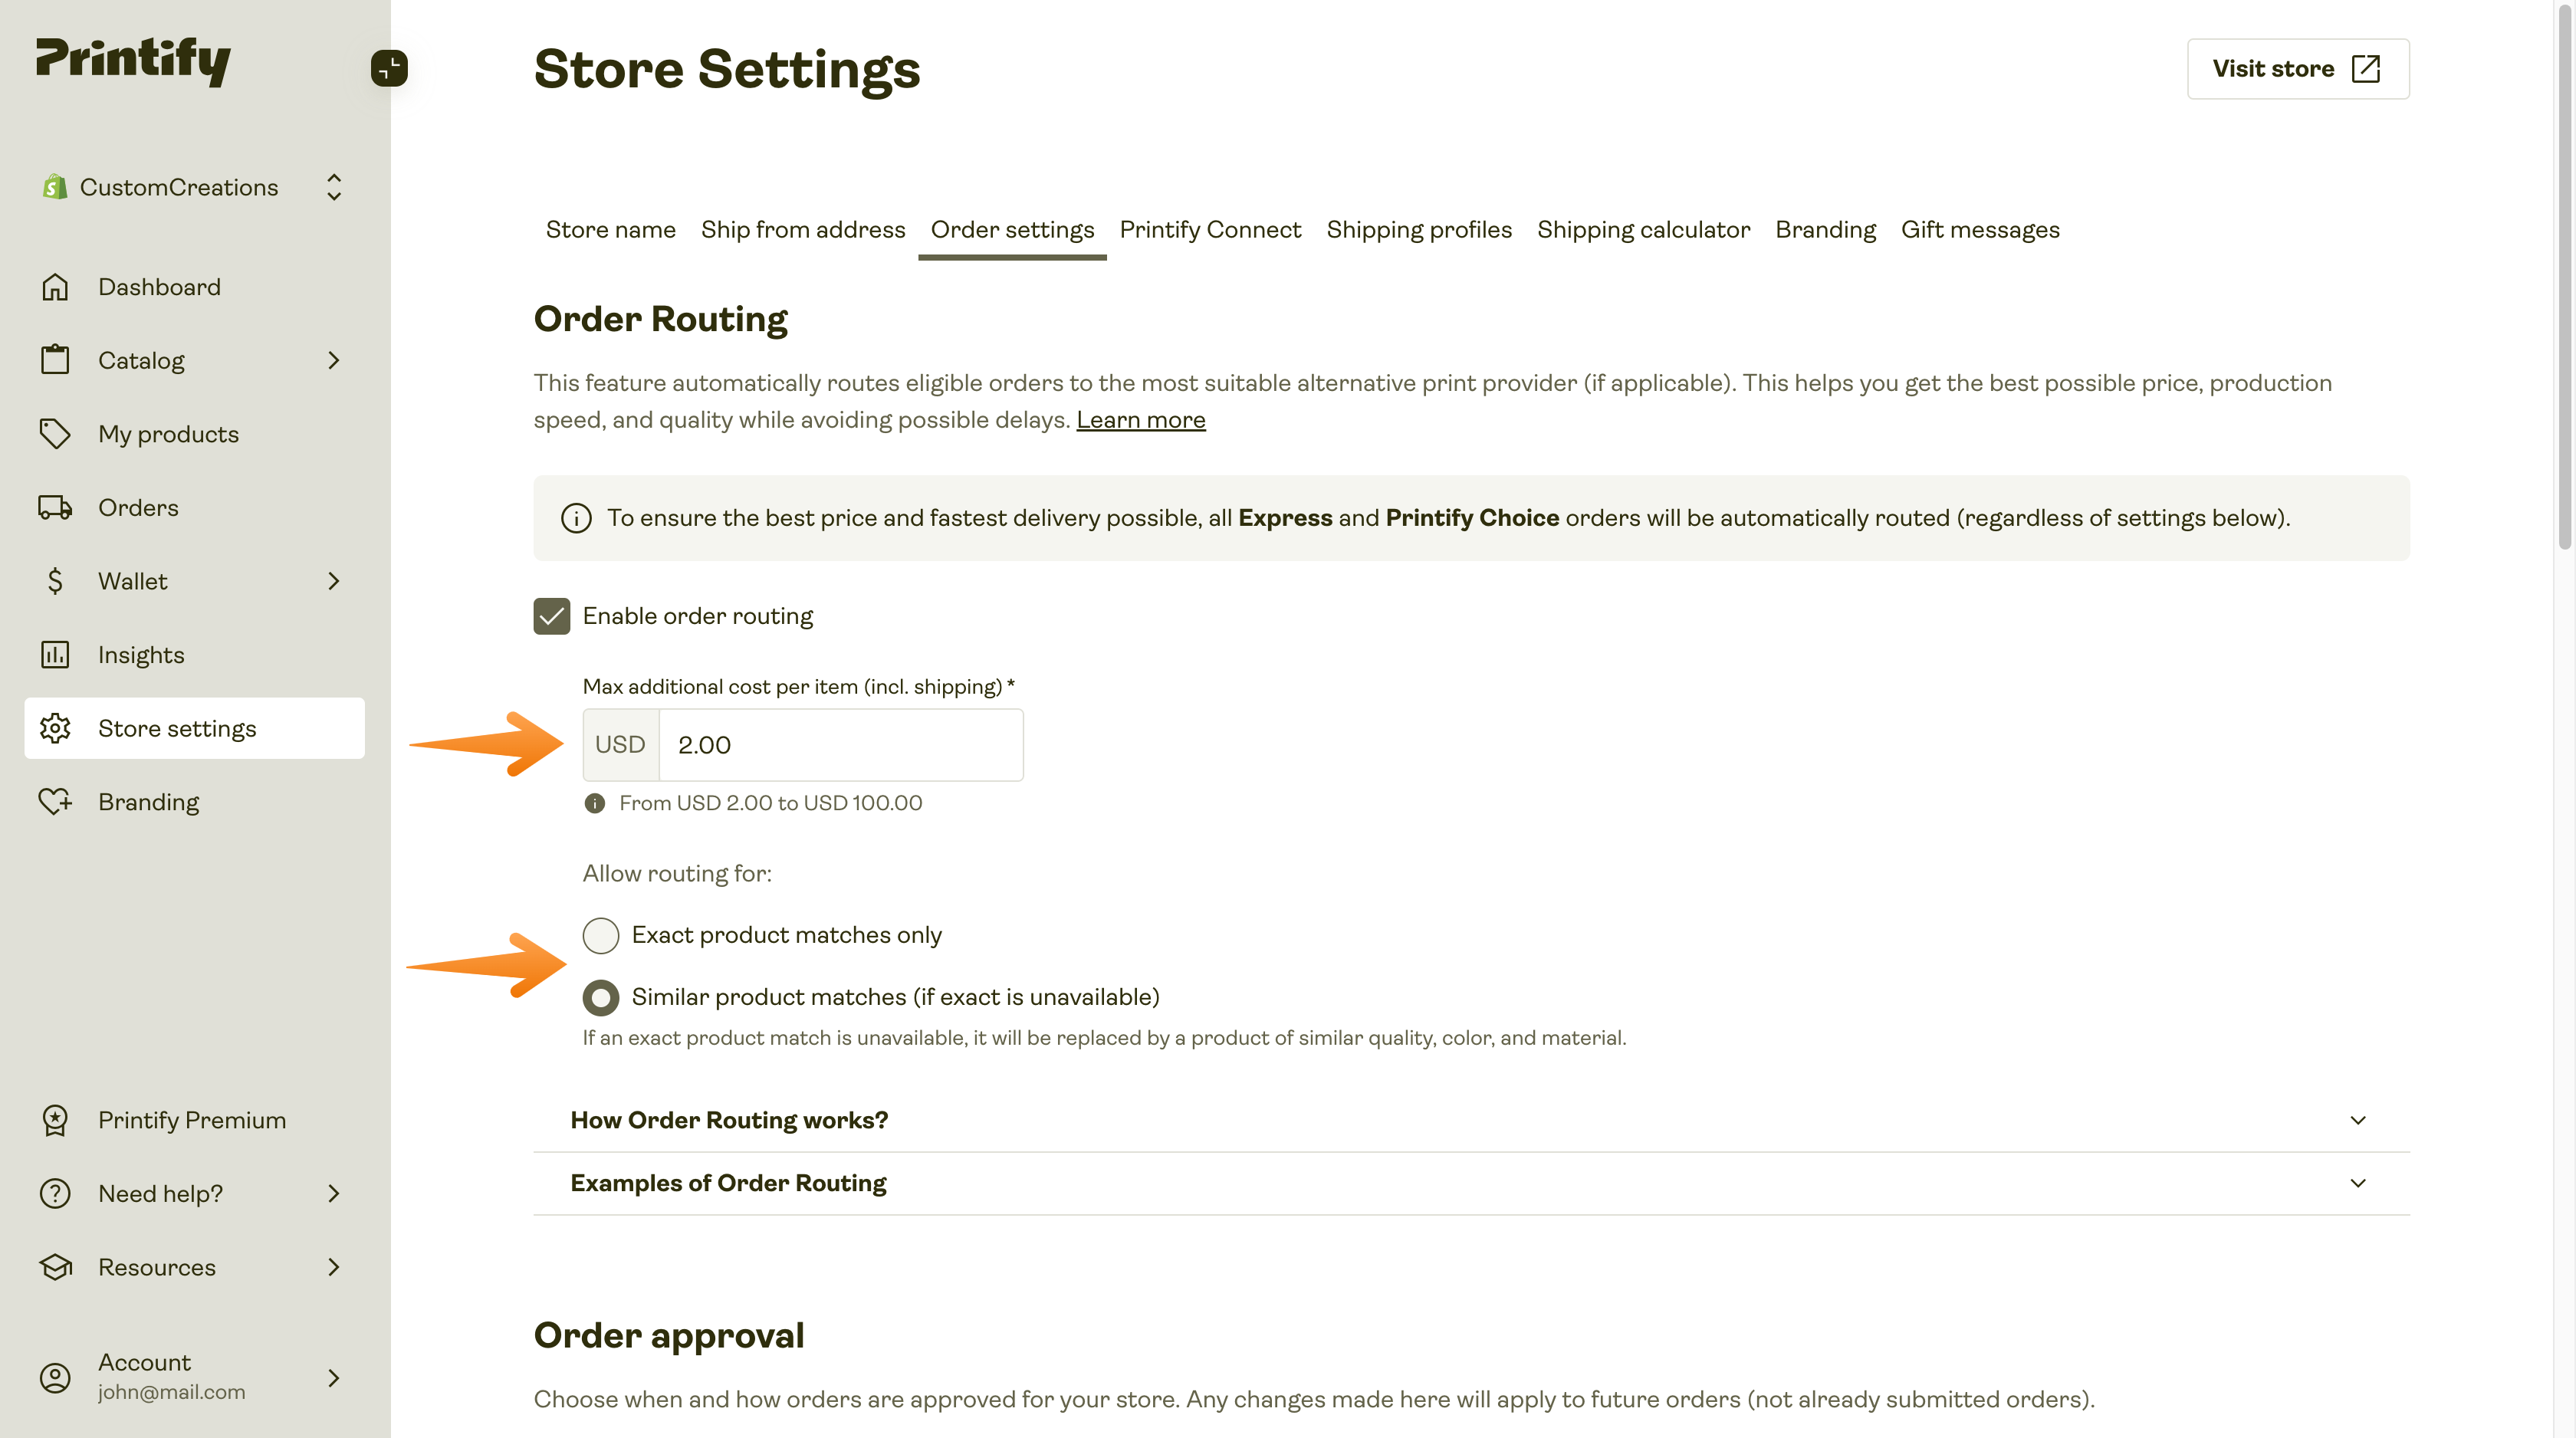The width and height of the screenshot is (2576, 1438).
Task: Open the Shipping profiles tab
Action: click(1419, 230)
